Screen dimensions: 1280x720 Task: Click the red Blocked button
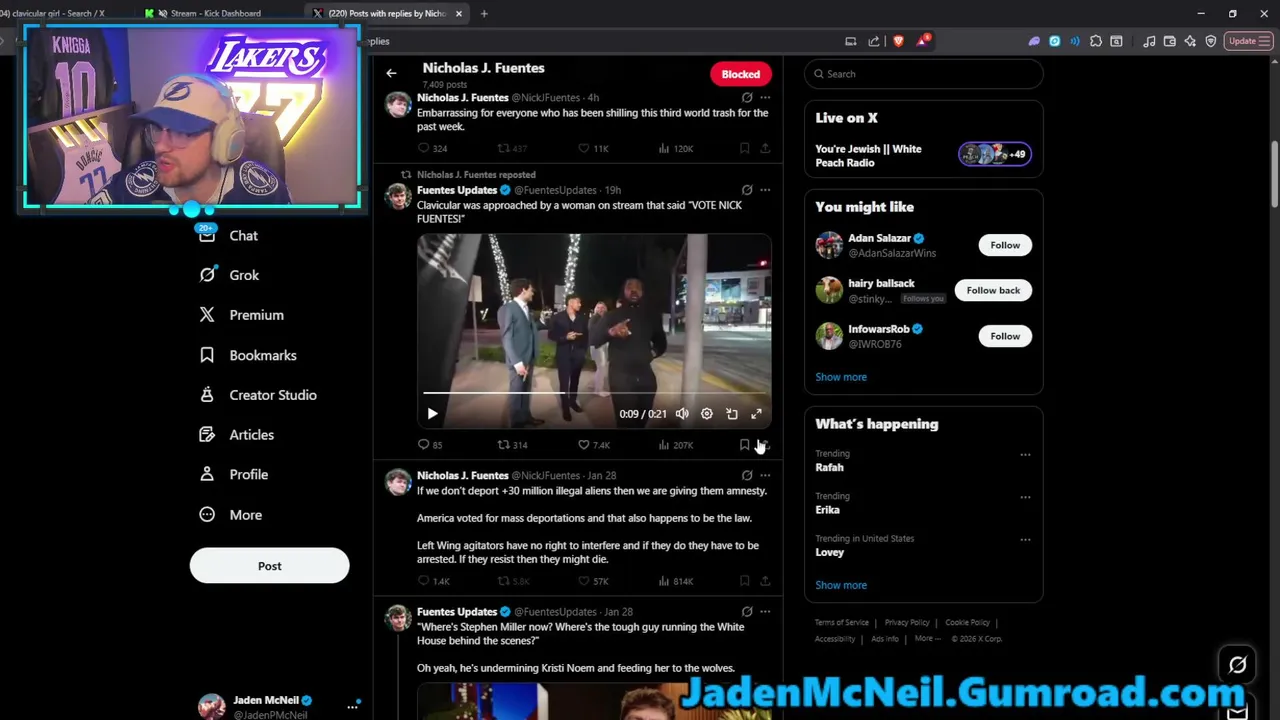741,74
